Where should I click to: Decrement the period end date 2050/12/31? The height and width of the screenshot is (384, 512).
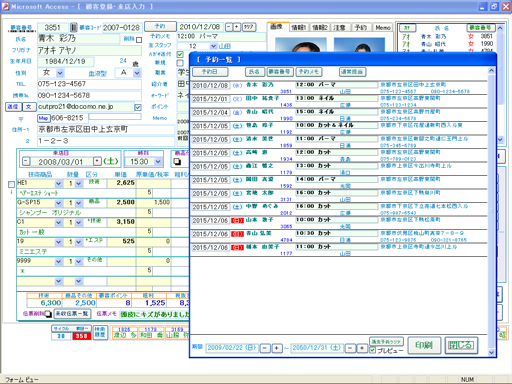[x=350, y=348]
